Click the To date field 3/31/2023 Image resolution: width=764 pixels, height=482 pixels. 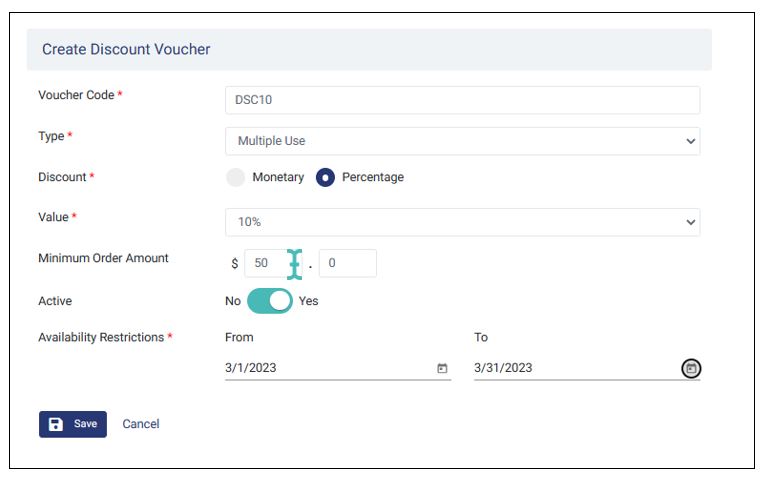(x=587, y=368)
